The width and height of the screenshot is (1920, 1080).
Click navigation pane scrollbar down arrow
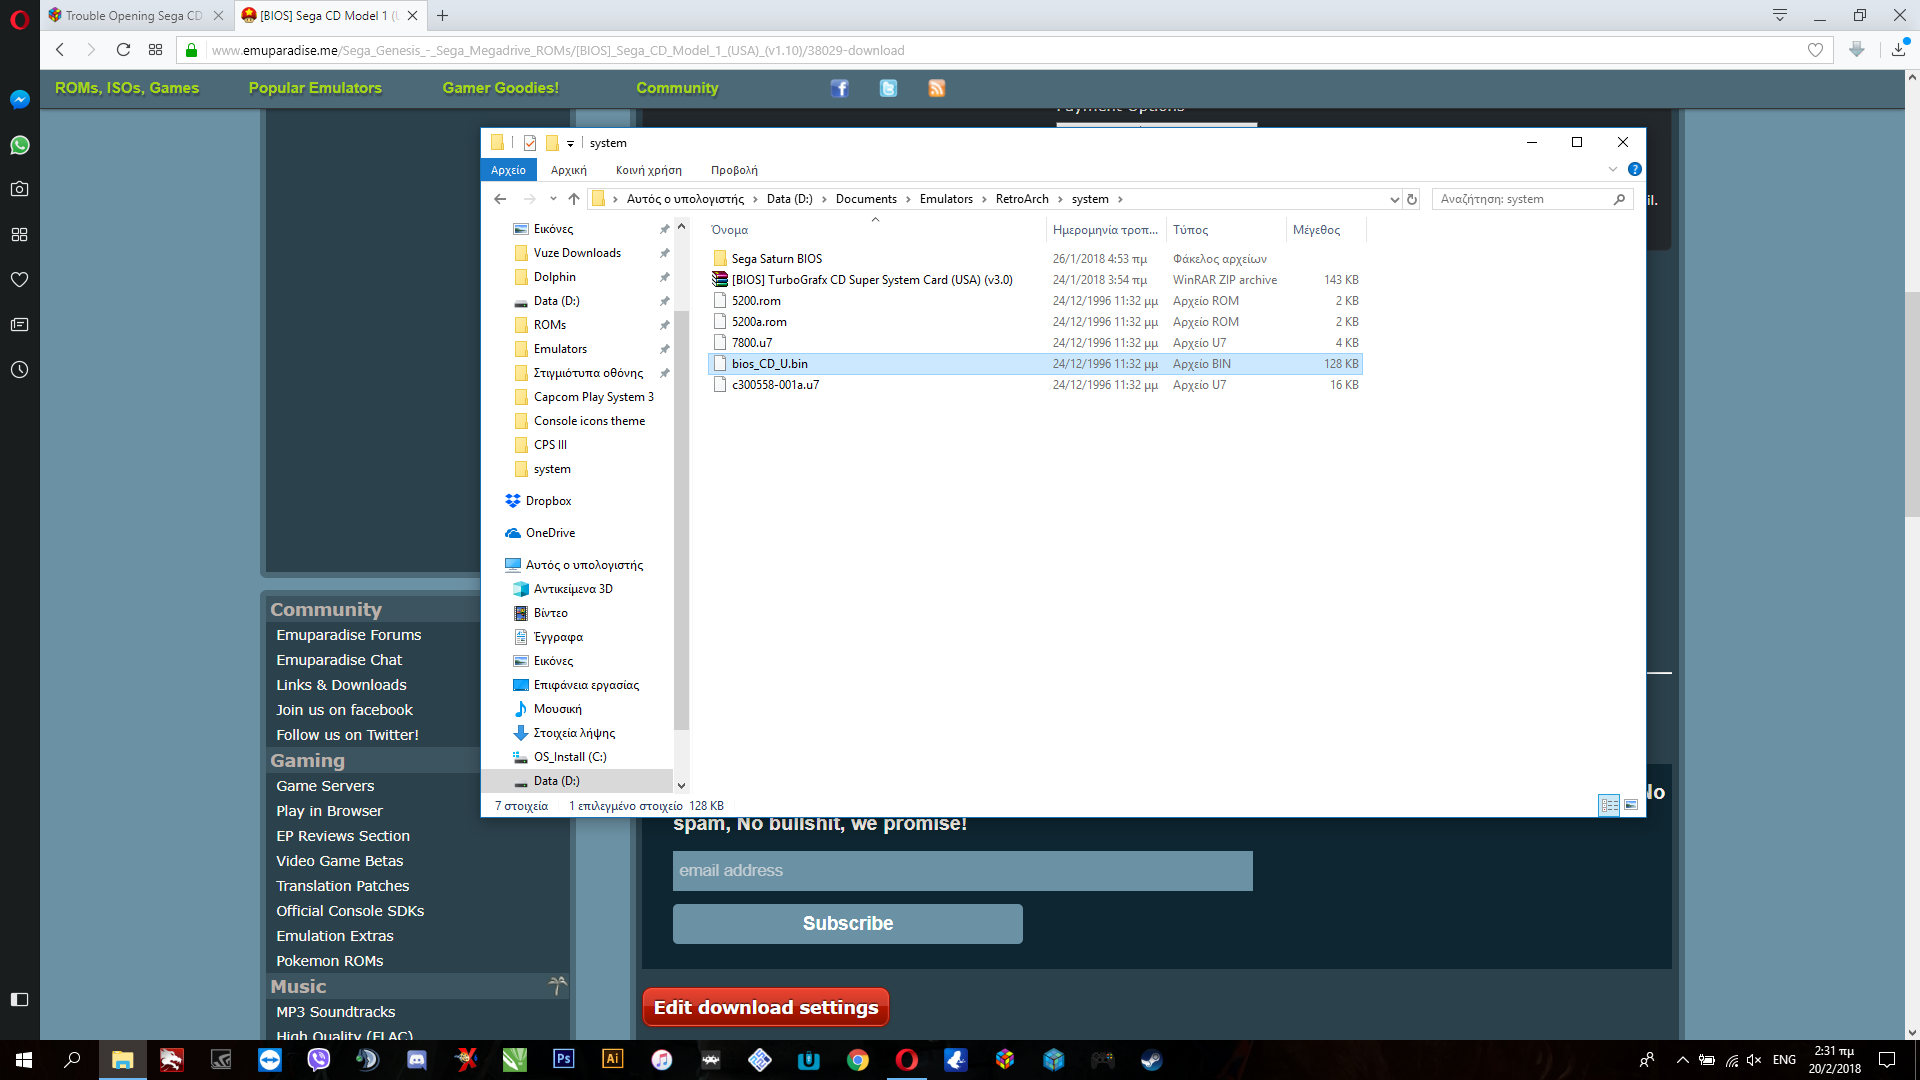click(681, 786)
